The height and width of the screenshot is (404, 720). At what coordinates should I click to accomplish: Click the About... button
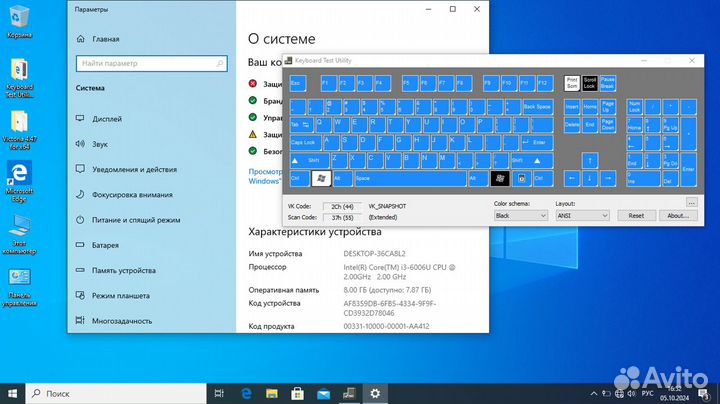pos(678,215)
